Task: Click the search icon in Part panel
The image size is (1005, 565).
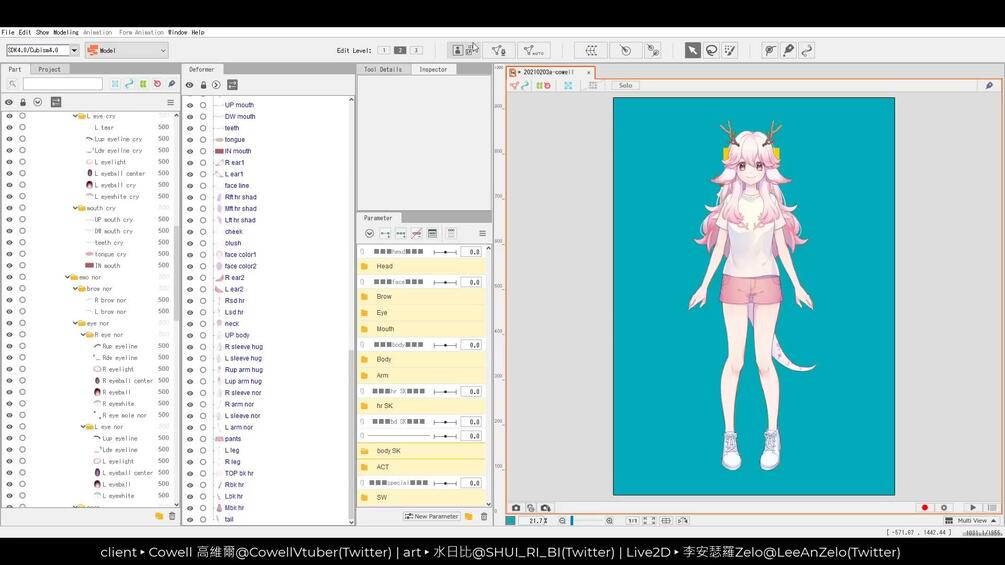Action: click(12, 84)
